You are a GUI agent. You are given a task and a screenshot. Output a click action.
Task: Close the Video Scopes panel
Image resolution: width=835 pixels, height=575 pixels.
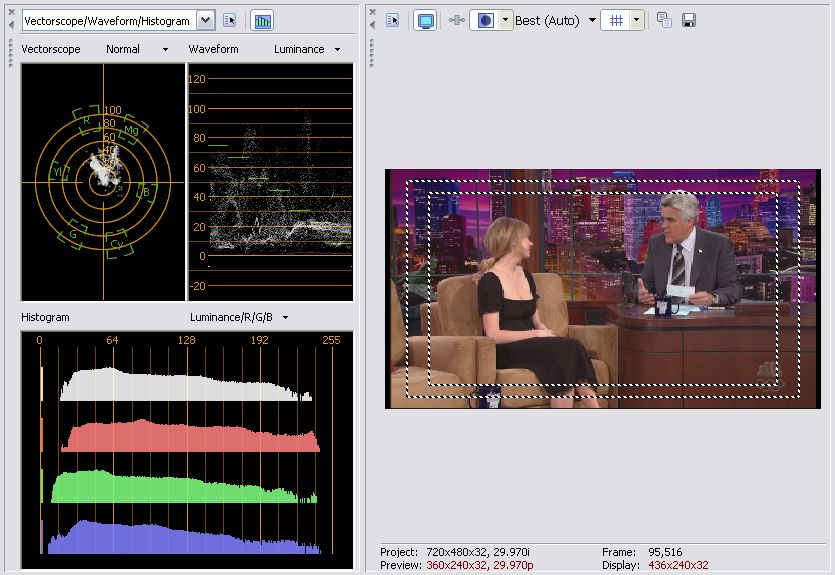click(x=11, y=12)
